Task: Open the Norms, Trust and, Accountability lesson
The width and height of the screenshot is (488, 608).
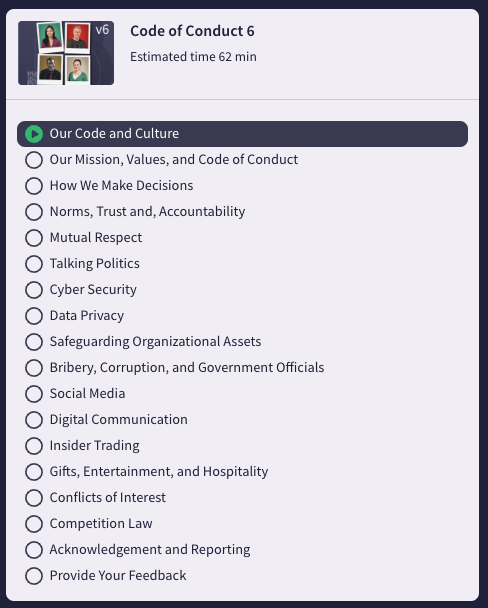Action: coord(242,212)
